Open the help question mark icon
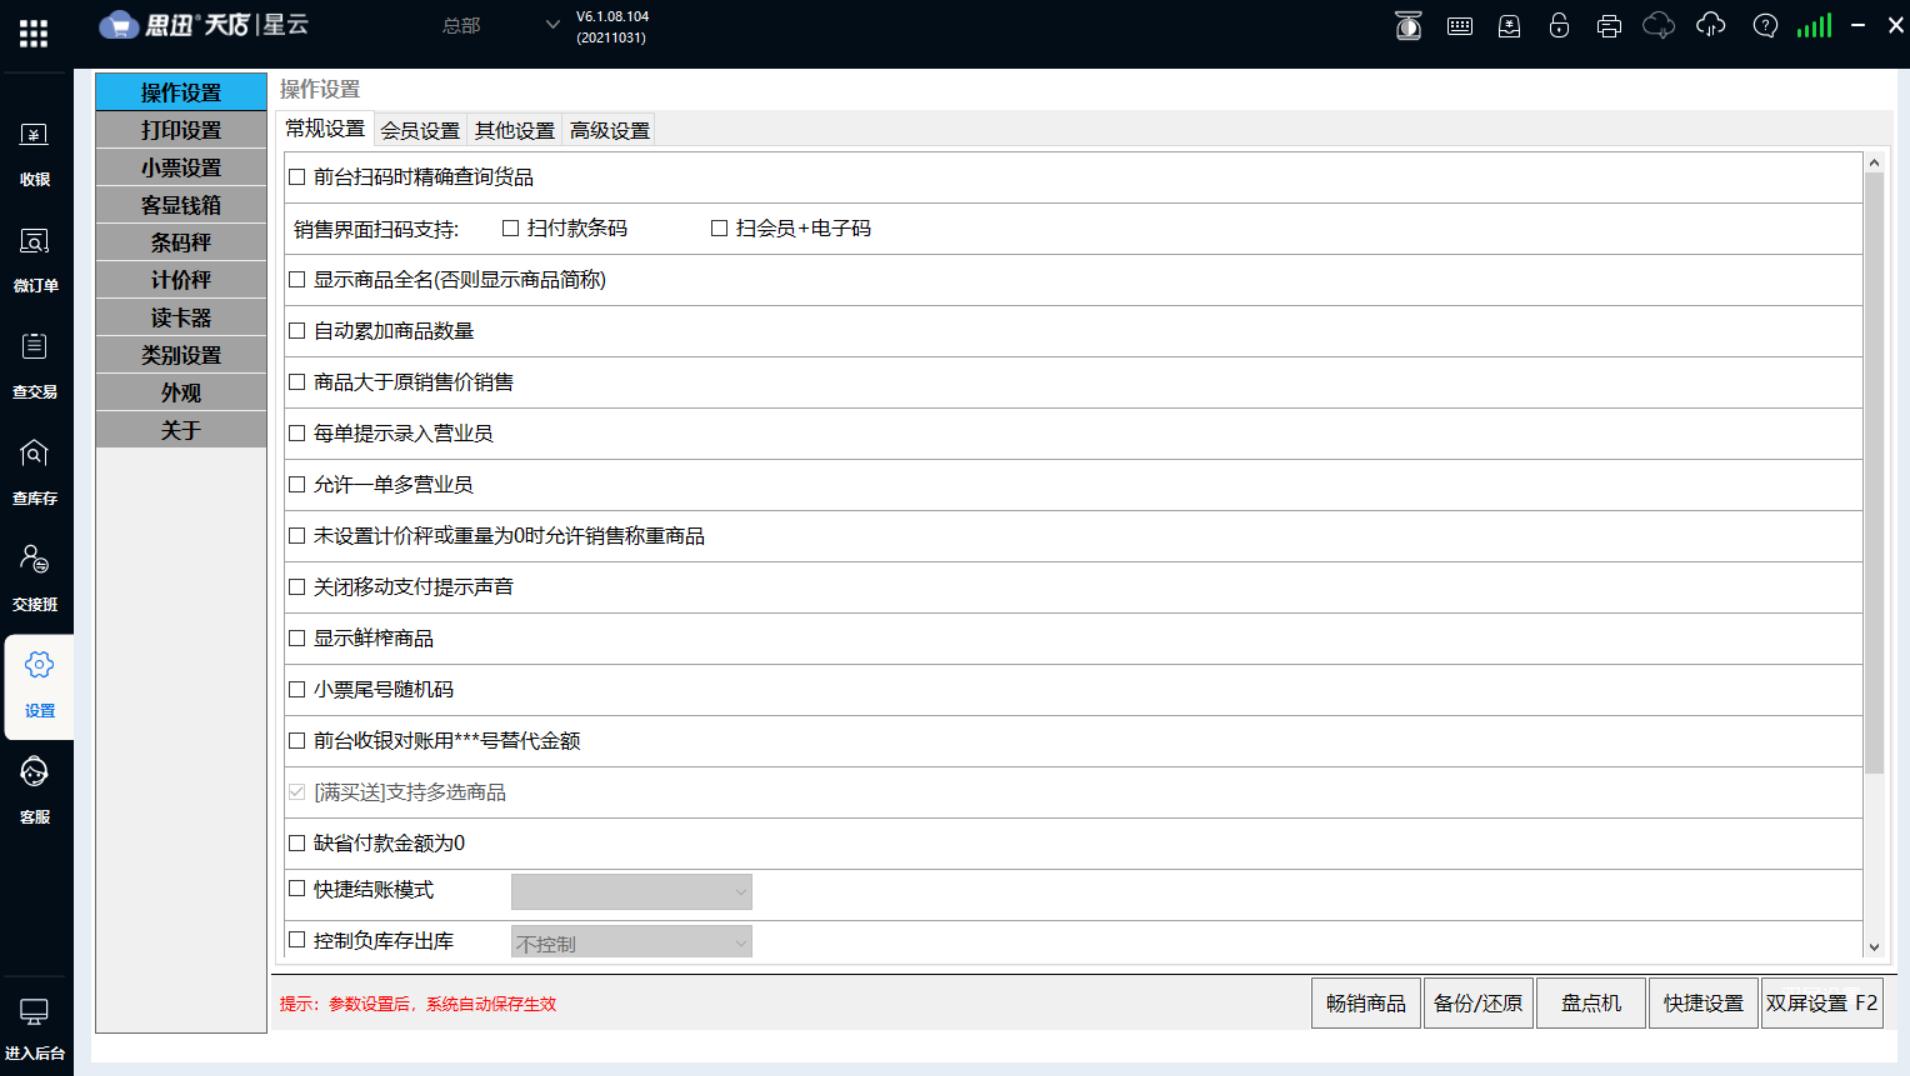This screenshot has width=1910, height=1076. pyautogui.click(x=1765, y=26)
